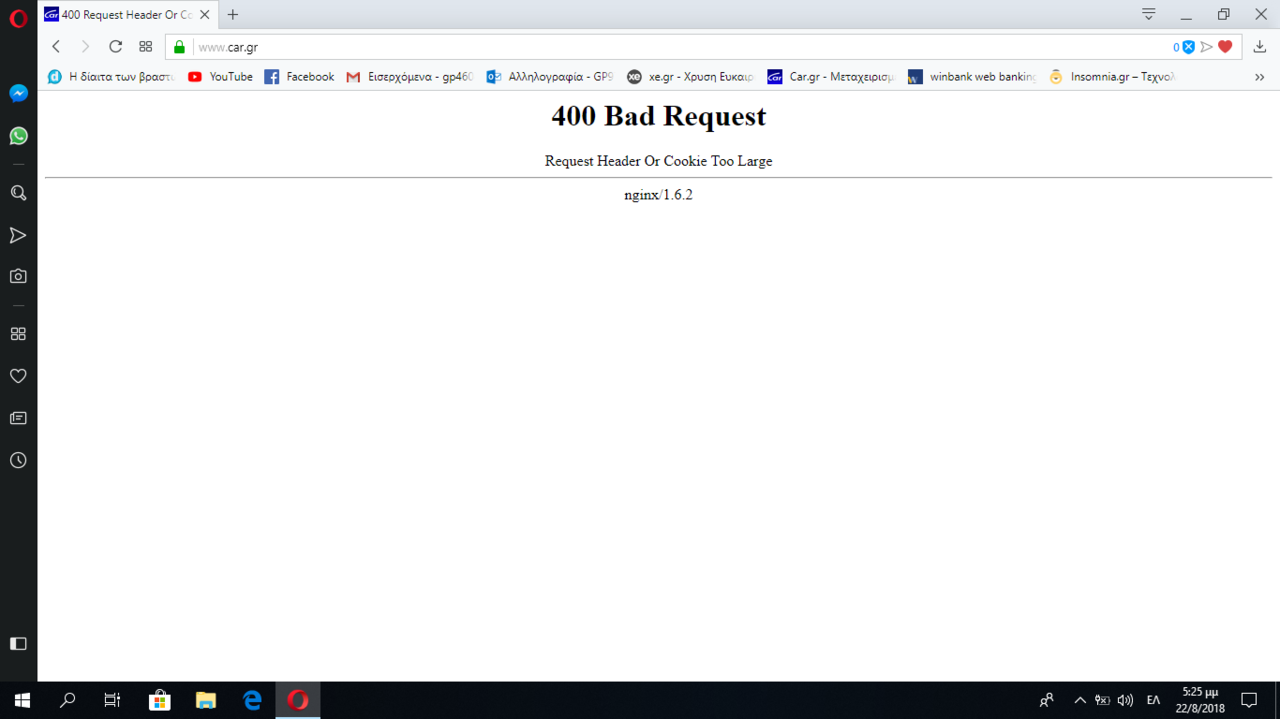Screen dimensions: 1280x719
Task: Open a new tab
Action: click(x=233, y=15)
